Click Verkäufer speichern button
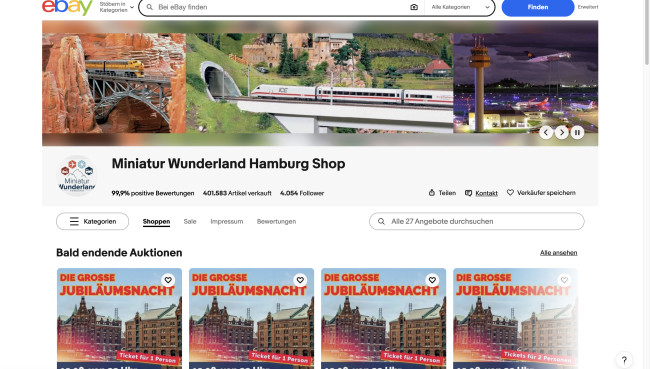Viewport: 650px width, 369px height. click(x=541, y=193)
